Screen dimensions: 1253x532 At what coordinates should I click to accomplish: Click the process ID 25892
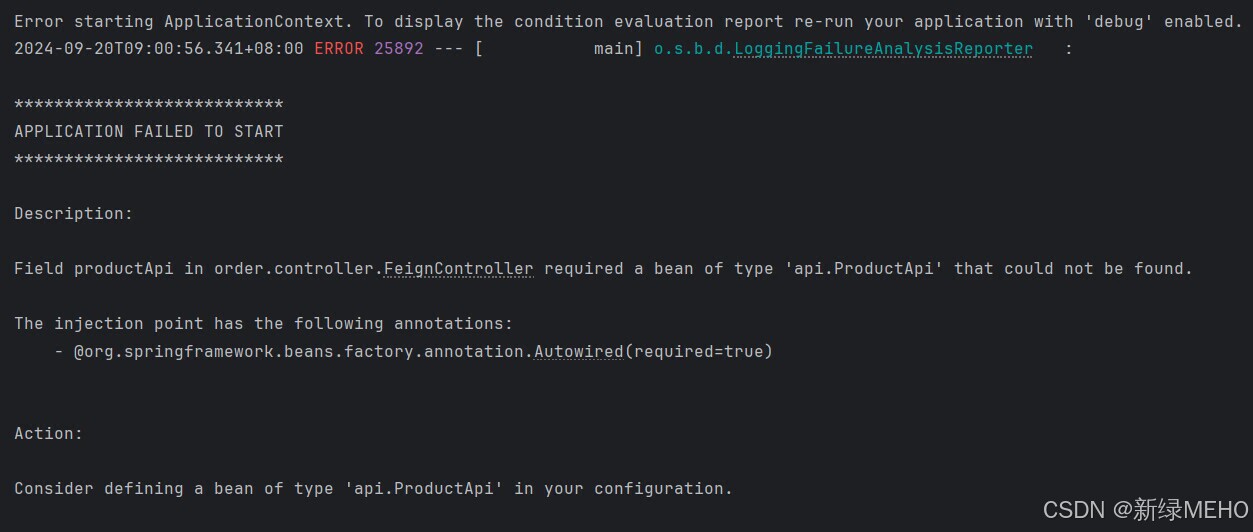(399, 49)
